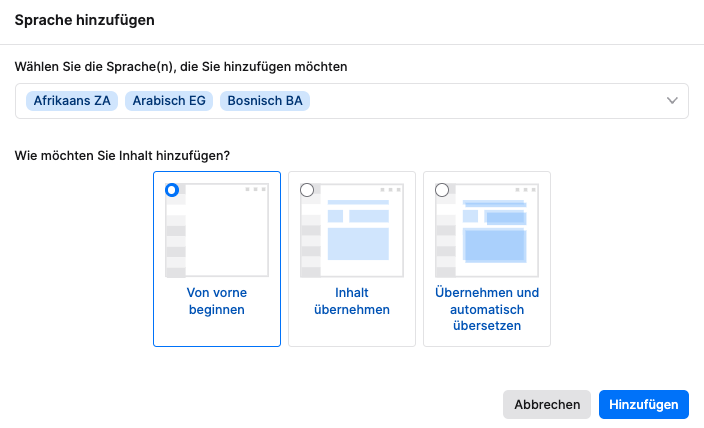Click the blank page preview thumbnail
This screenshot has width=704, height=428.
click(217, 230)
